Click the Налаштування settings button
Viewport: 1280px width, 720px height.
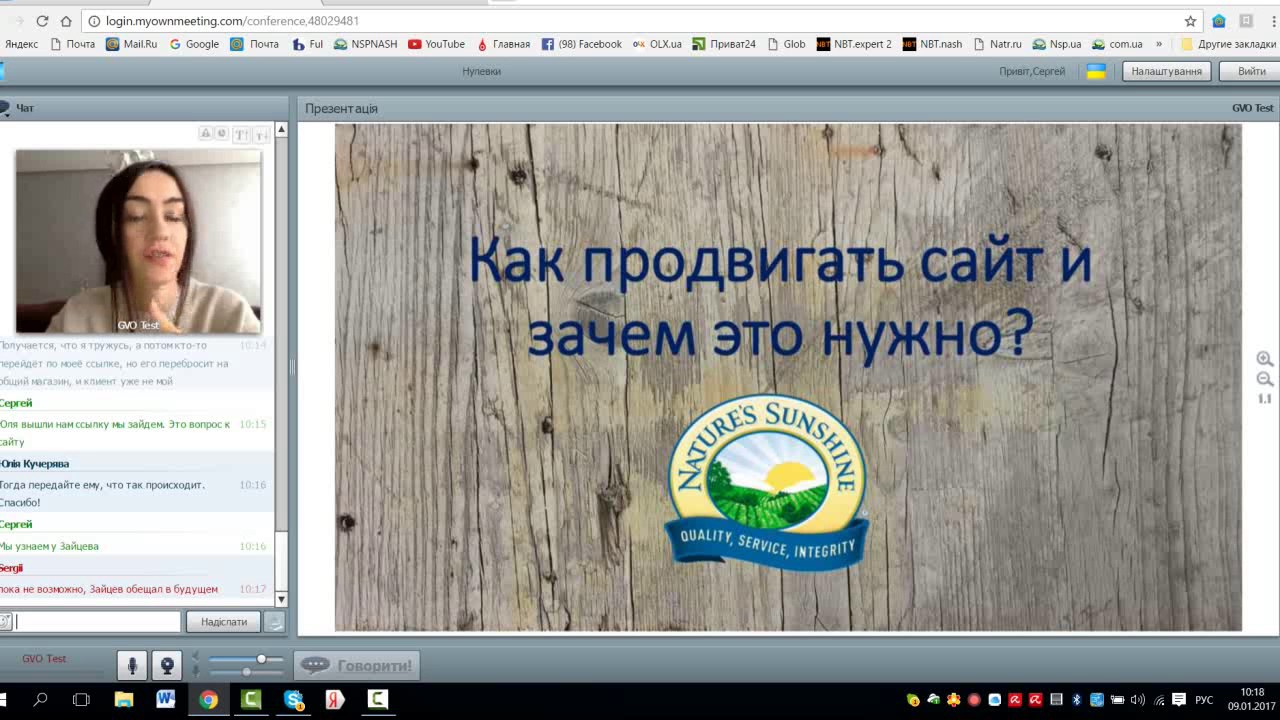pyautogui.click(x=1166, y=71)
